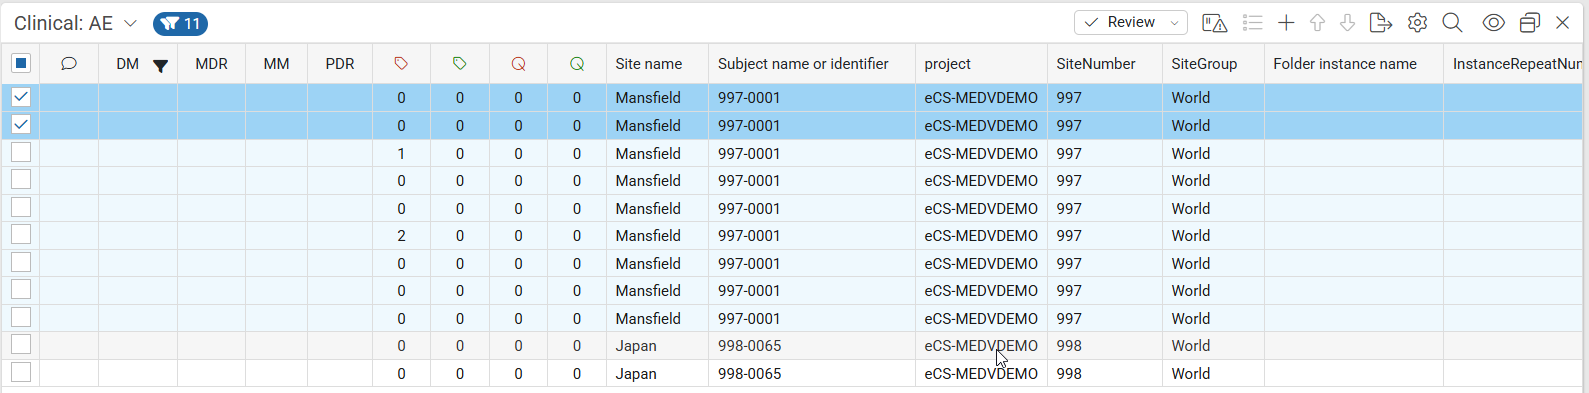Image resolution: width=1589 pixels, height=393 pixels.
Task: Click the InstanceRepeatNumber column header
Action: pos(1517,64)
